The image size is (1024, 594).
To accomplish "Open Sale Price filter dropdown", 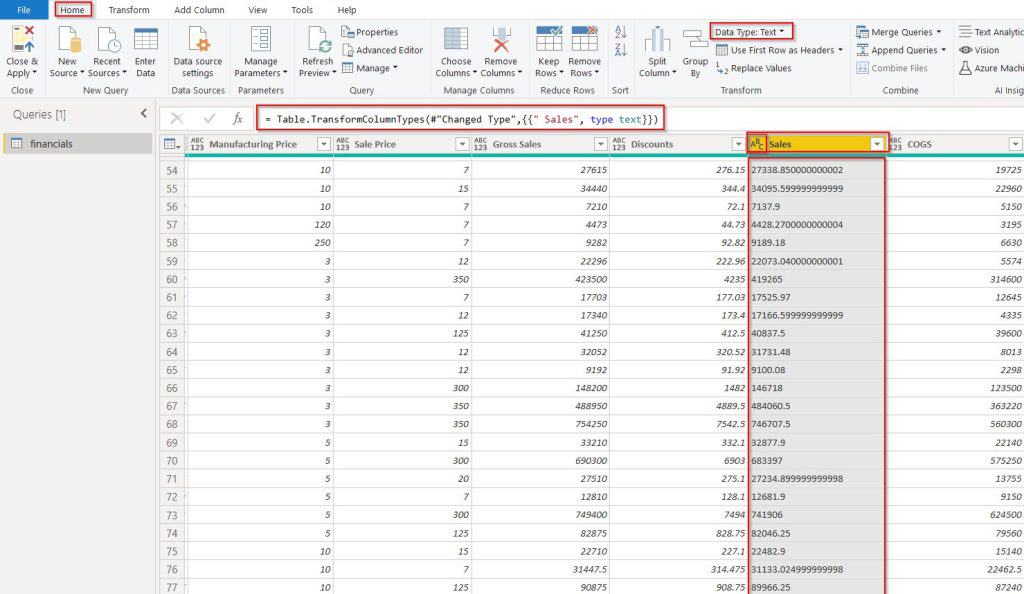I will (462, 144).
